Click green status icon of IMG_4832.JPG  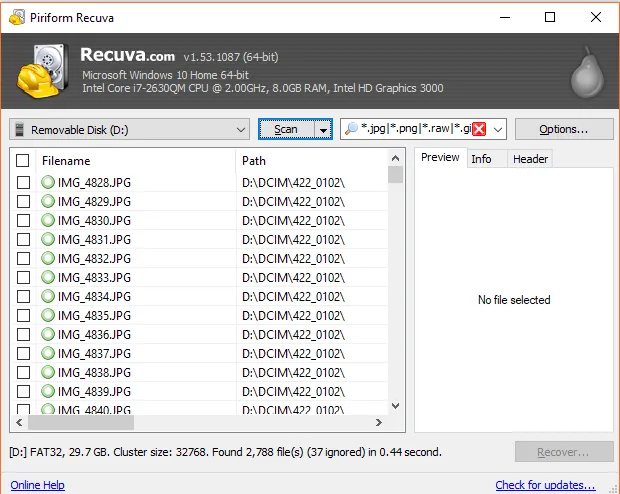point(48,258)
